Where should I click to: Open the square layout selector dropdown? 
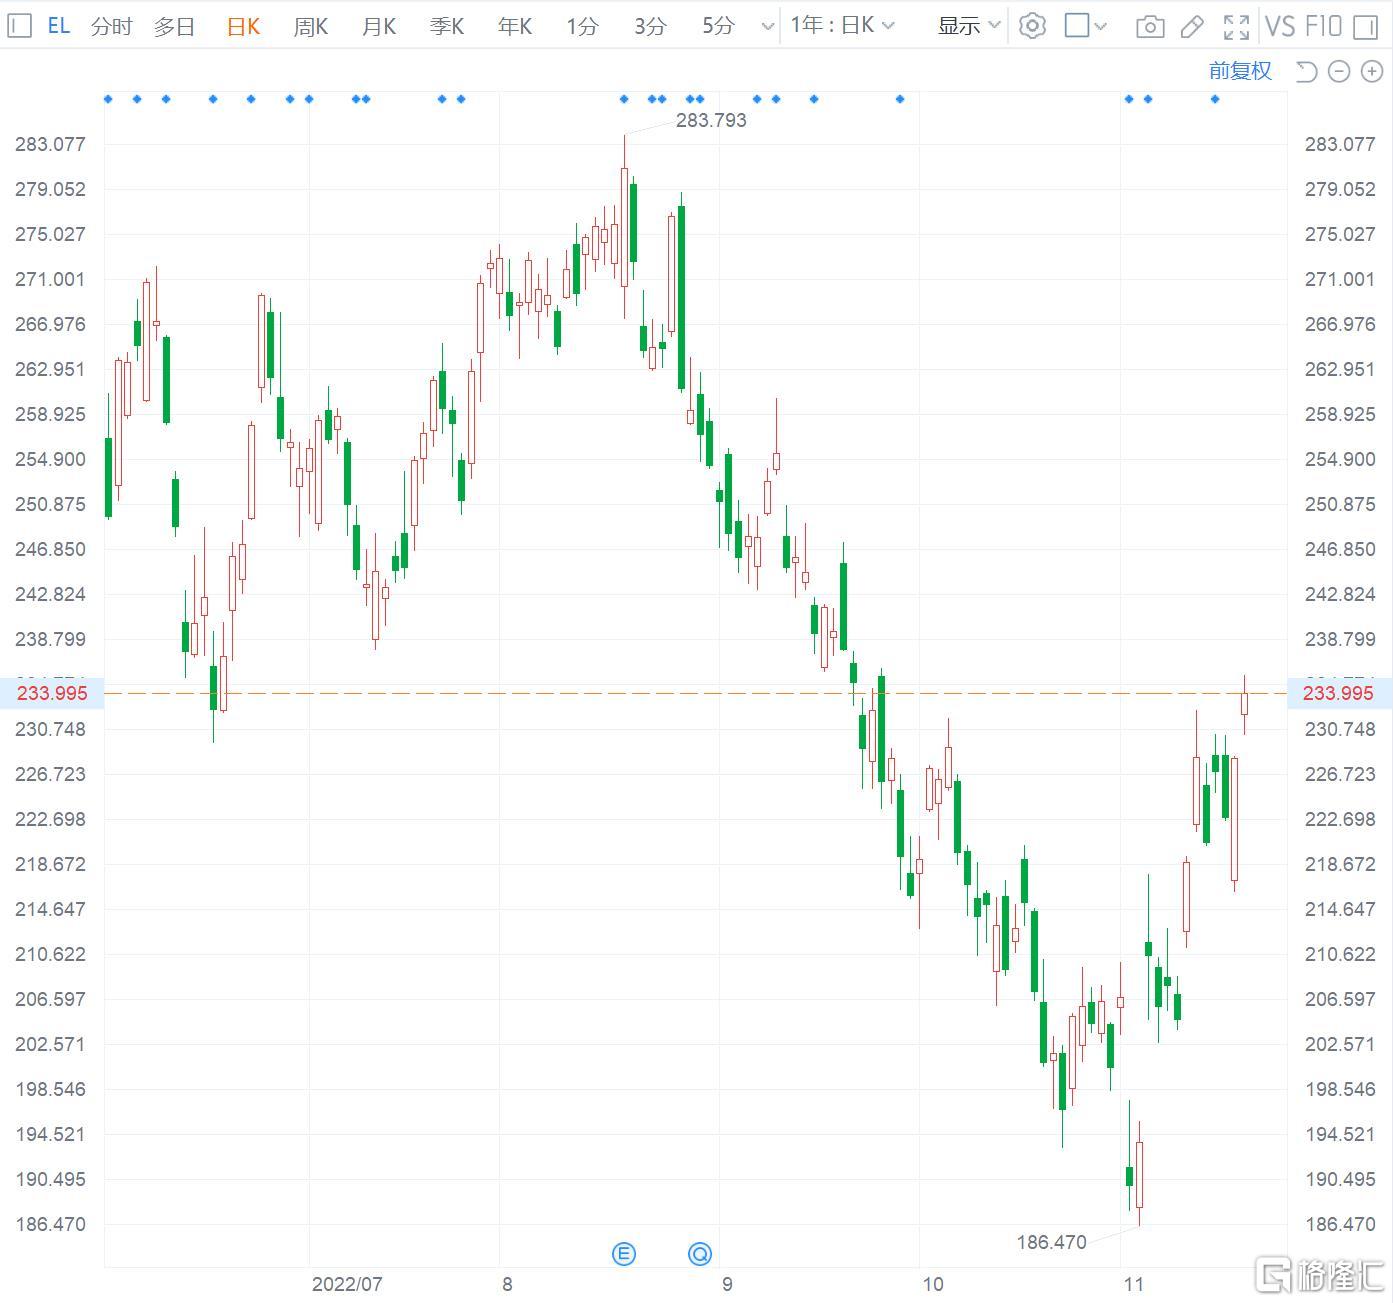click(1086, 26)
